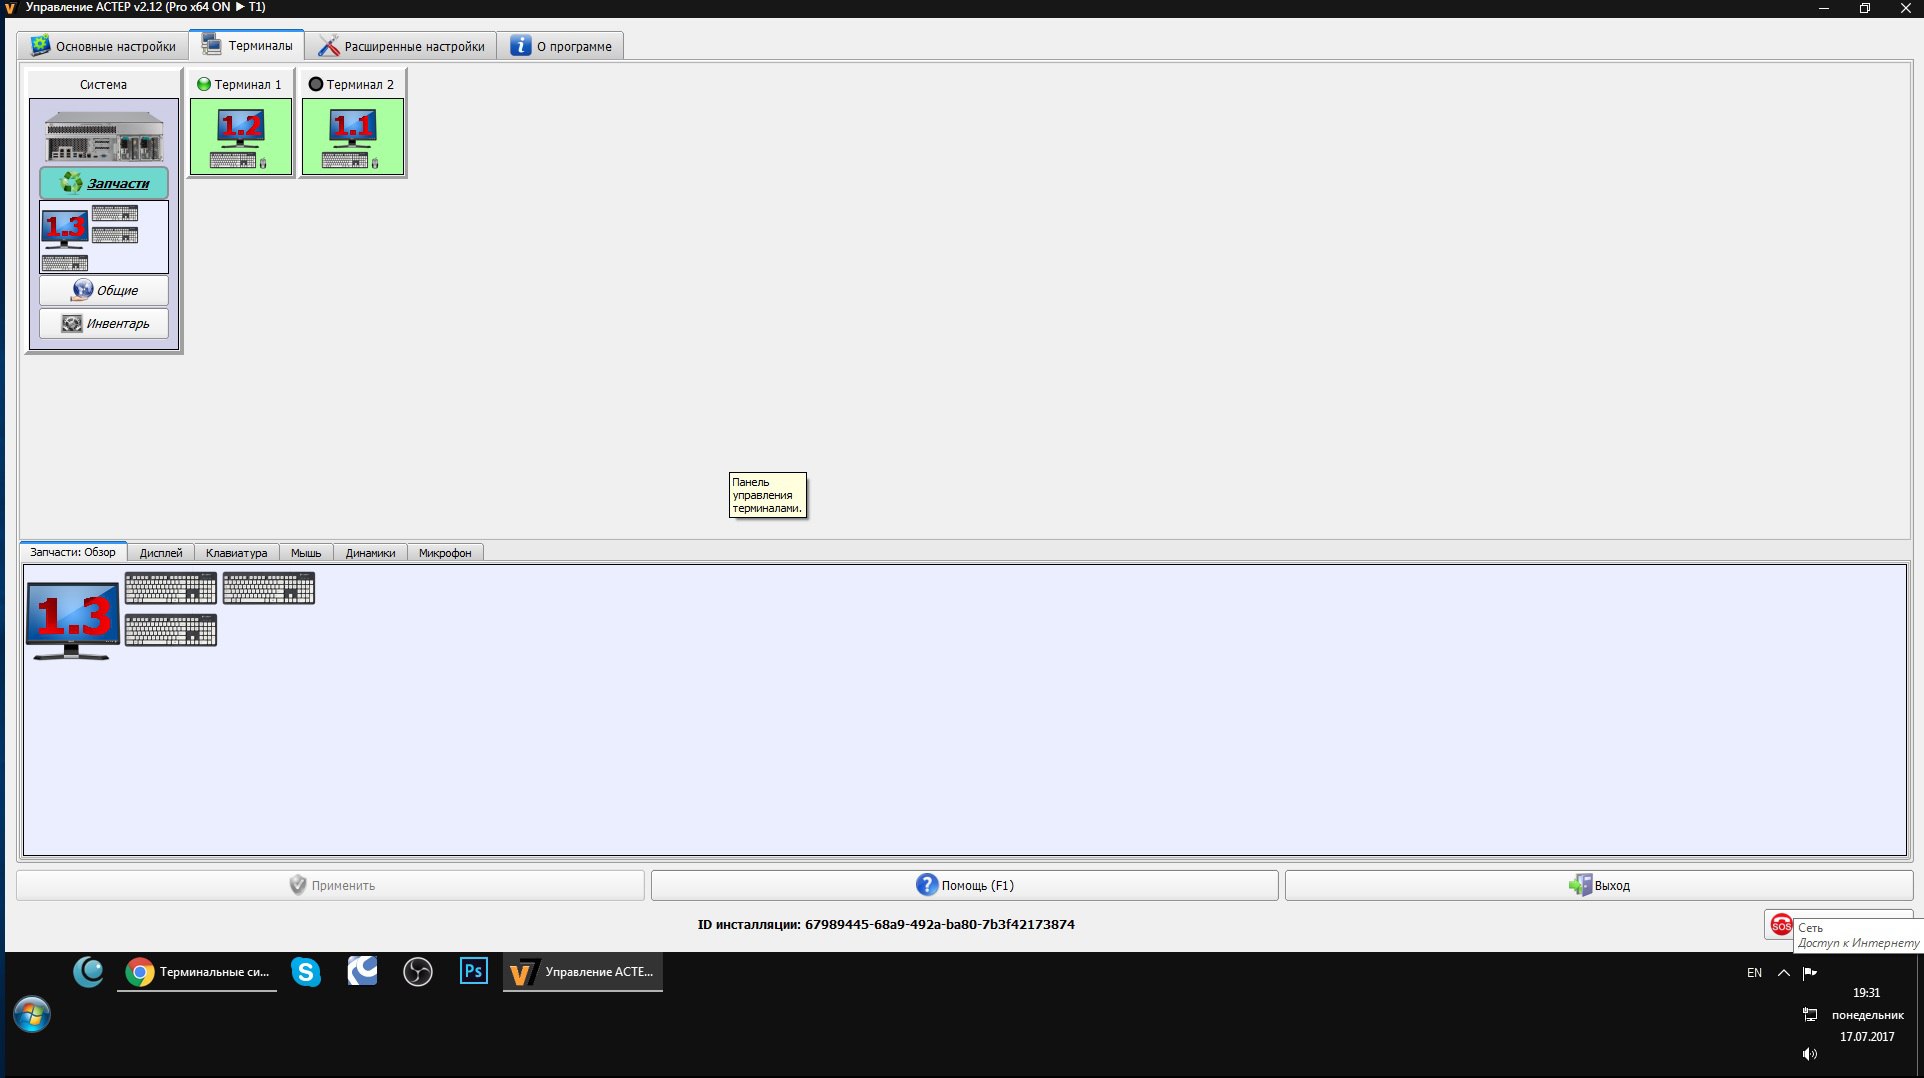Click the network icon in the system tray
Viewport: 1924px width, 1078px height.
tap(1810, 1014)
